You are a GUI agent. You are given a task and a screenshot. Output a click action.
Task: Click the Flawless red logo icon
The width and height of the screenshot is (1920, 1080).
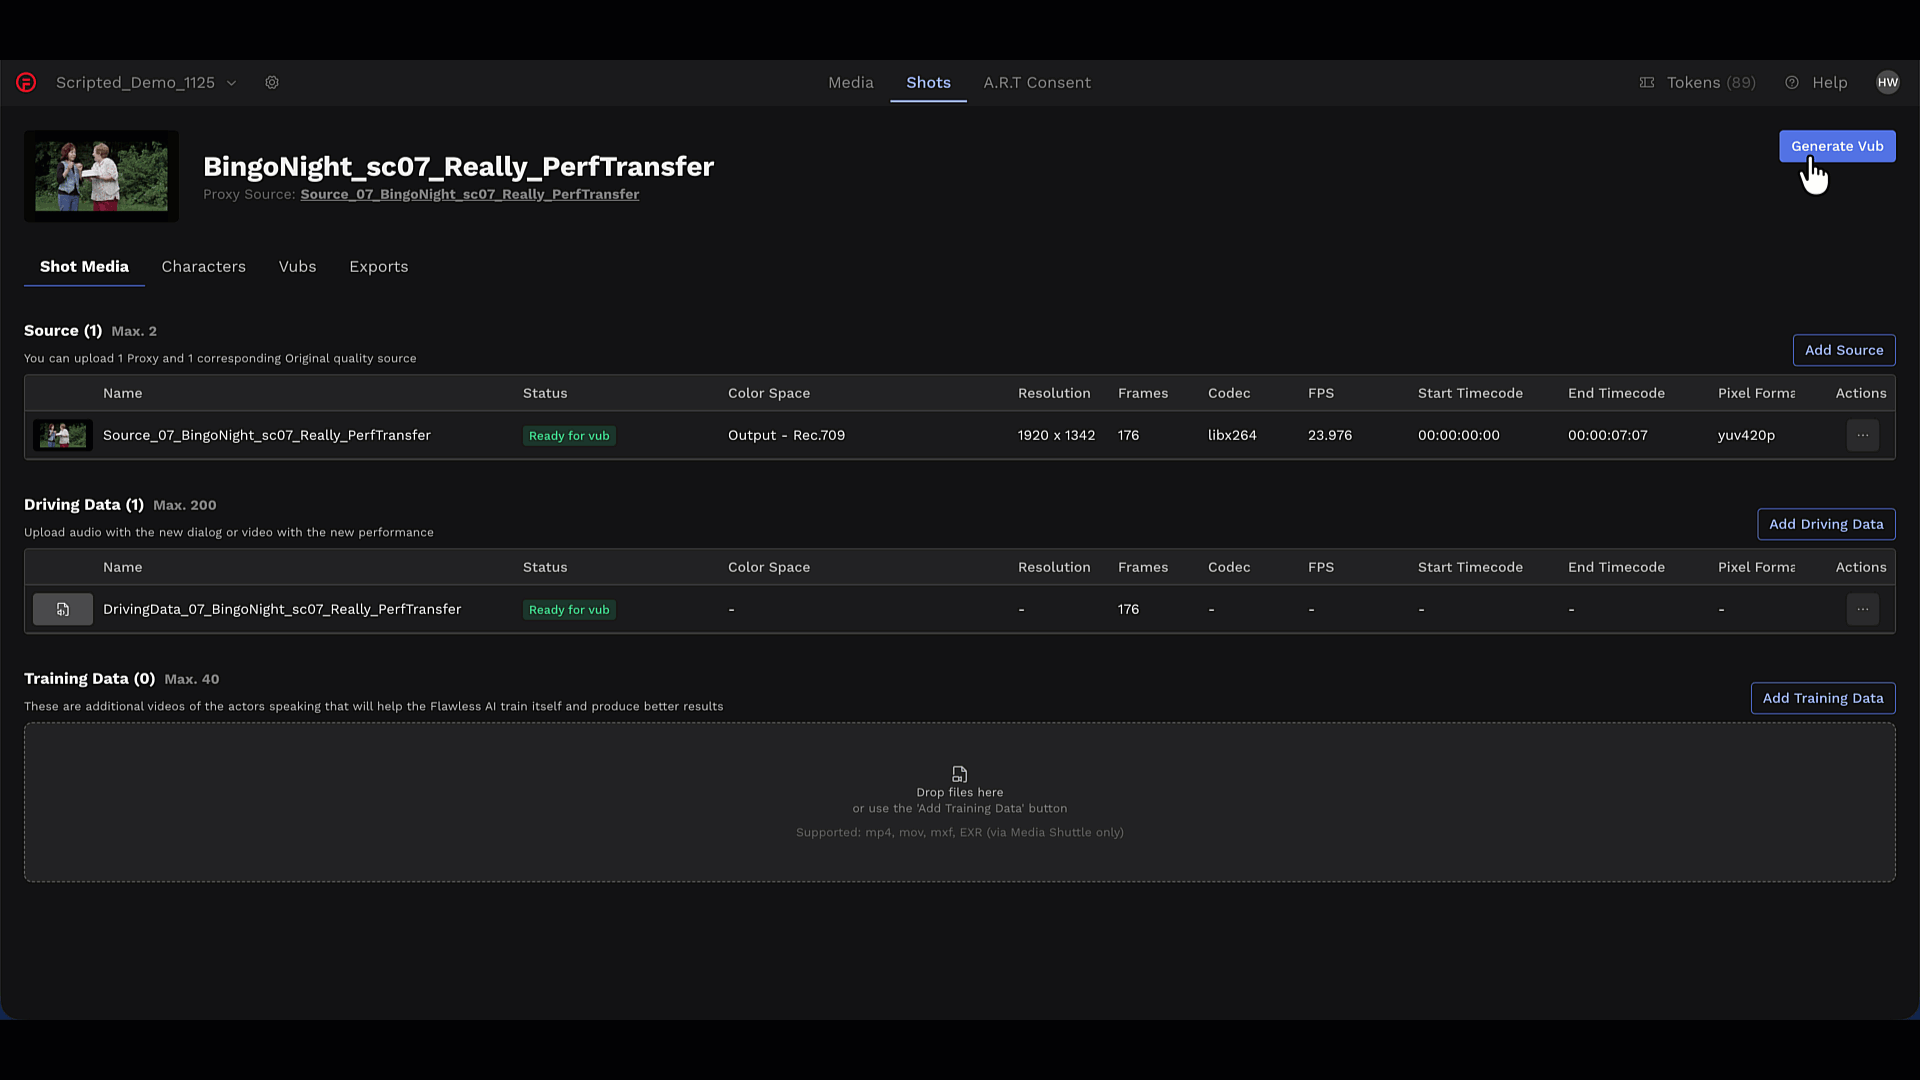point(26,83)
